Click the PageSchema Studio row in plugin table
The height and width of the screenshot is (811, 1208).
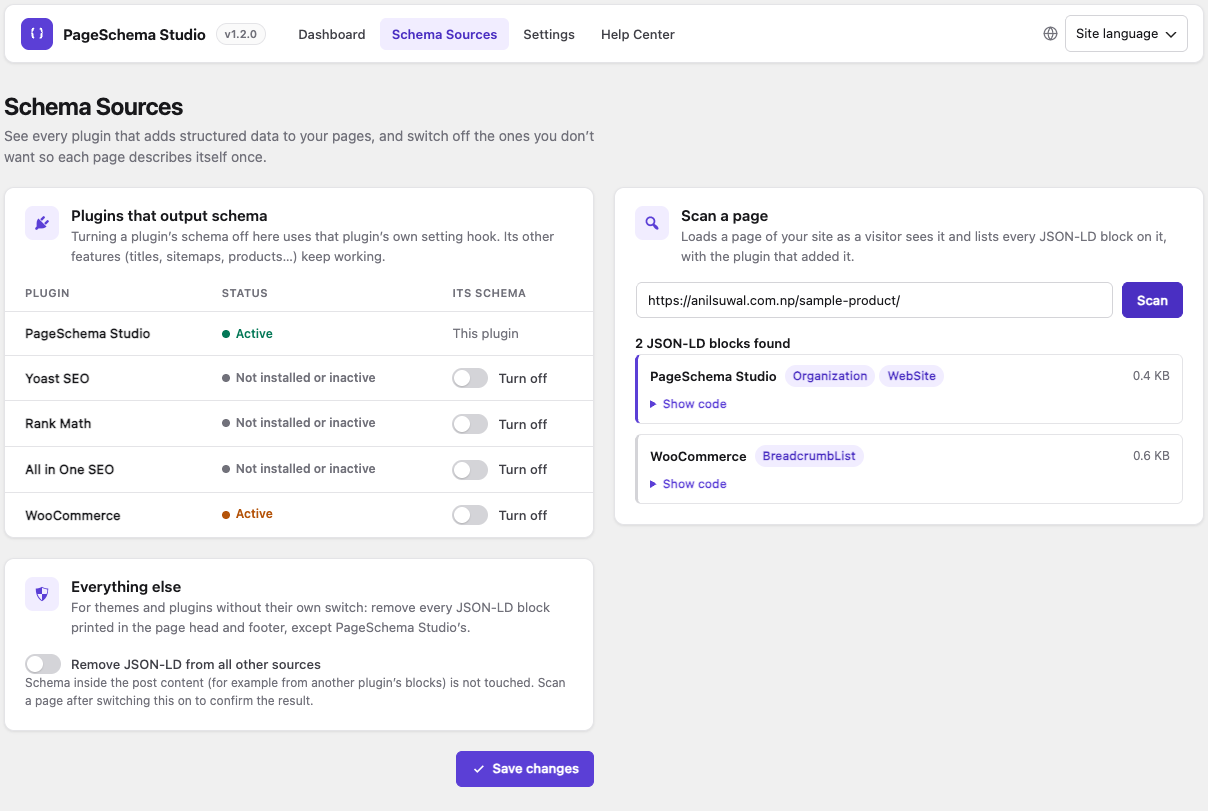tap(299, 333)
